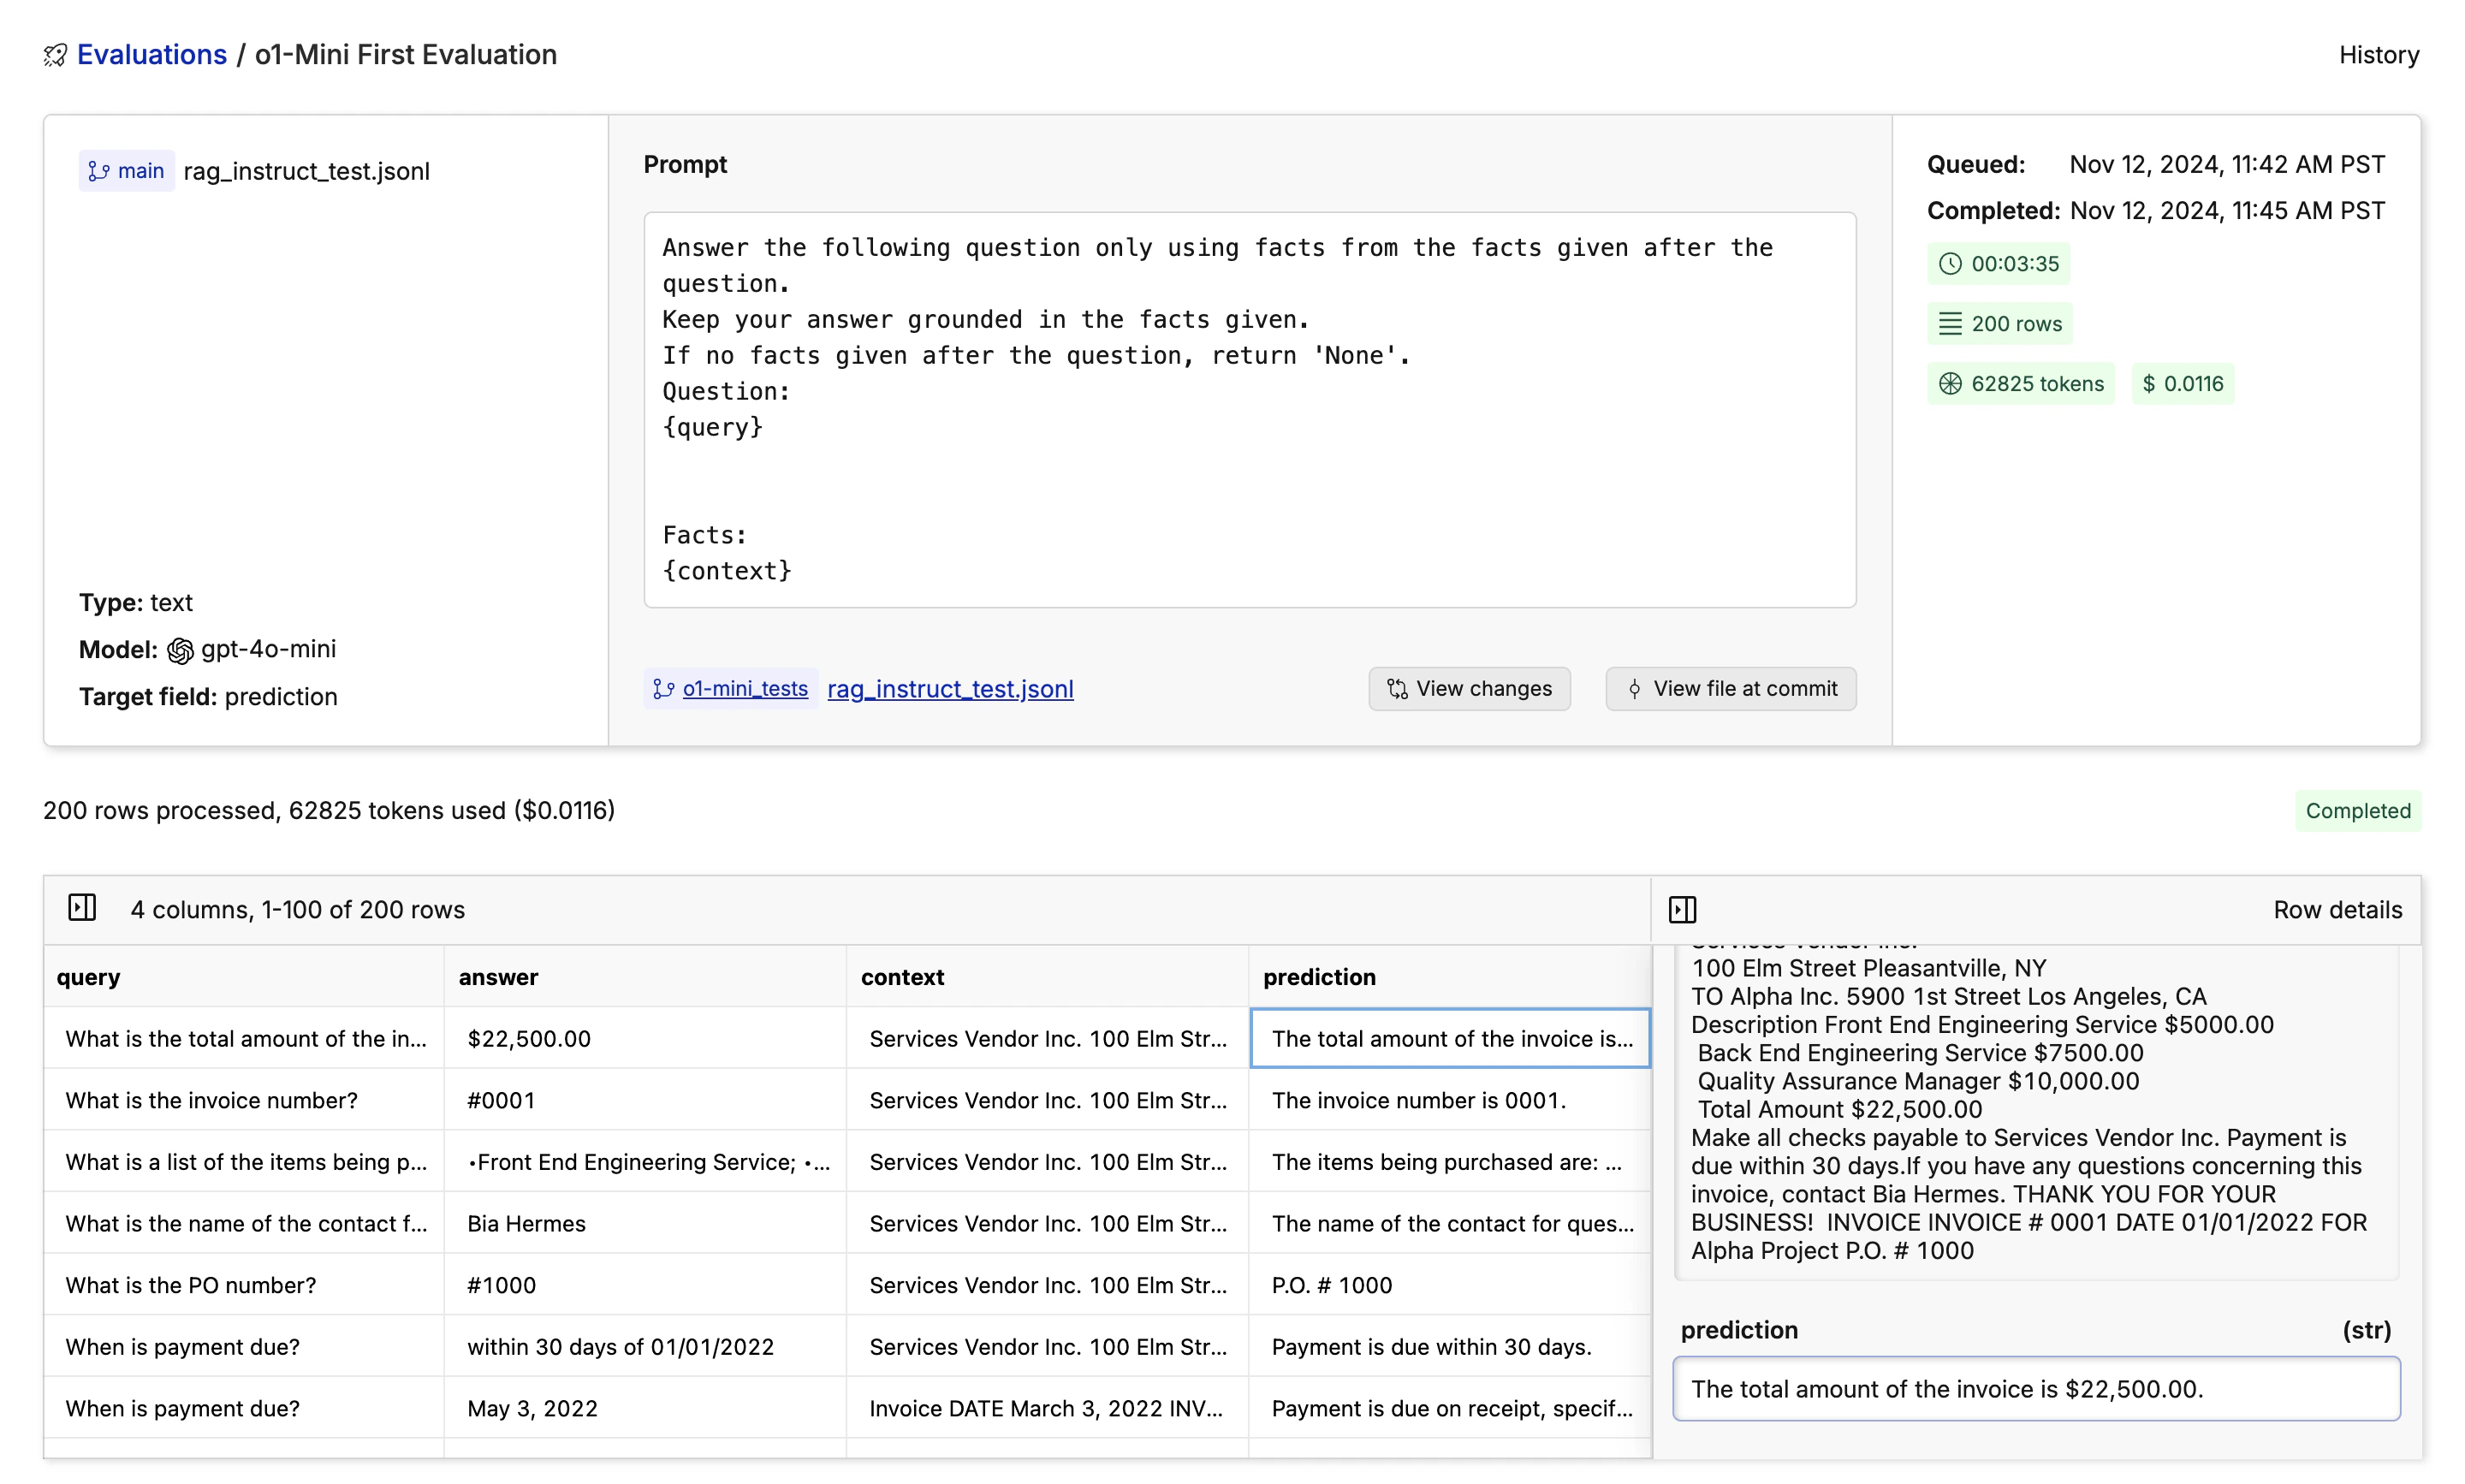
Task: Click the 62825 tokens badge
Action: 2020,384
